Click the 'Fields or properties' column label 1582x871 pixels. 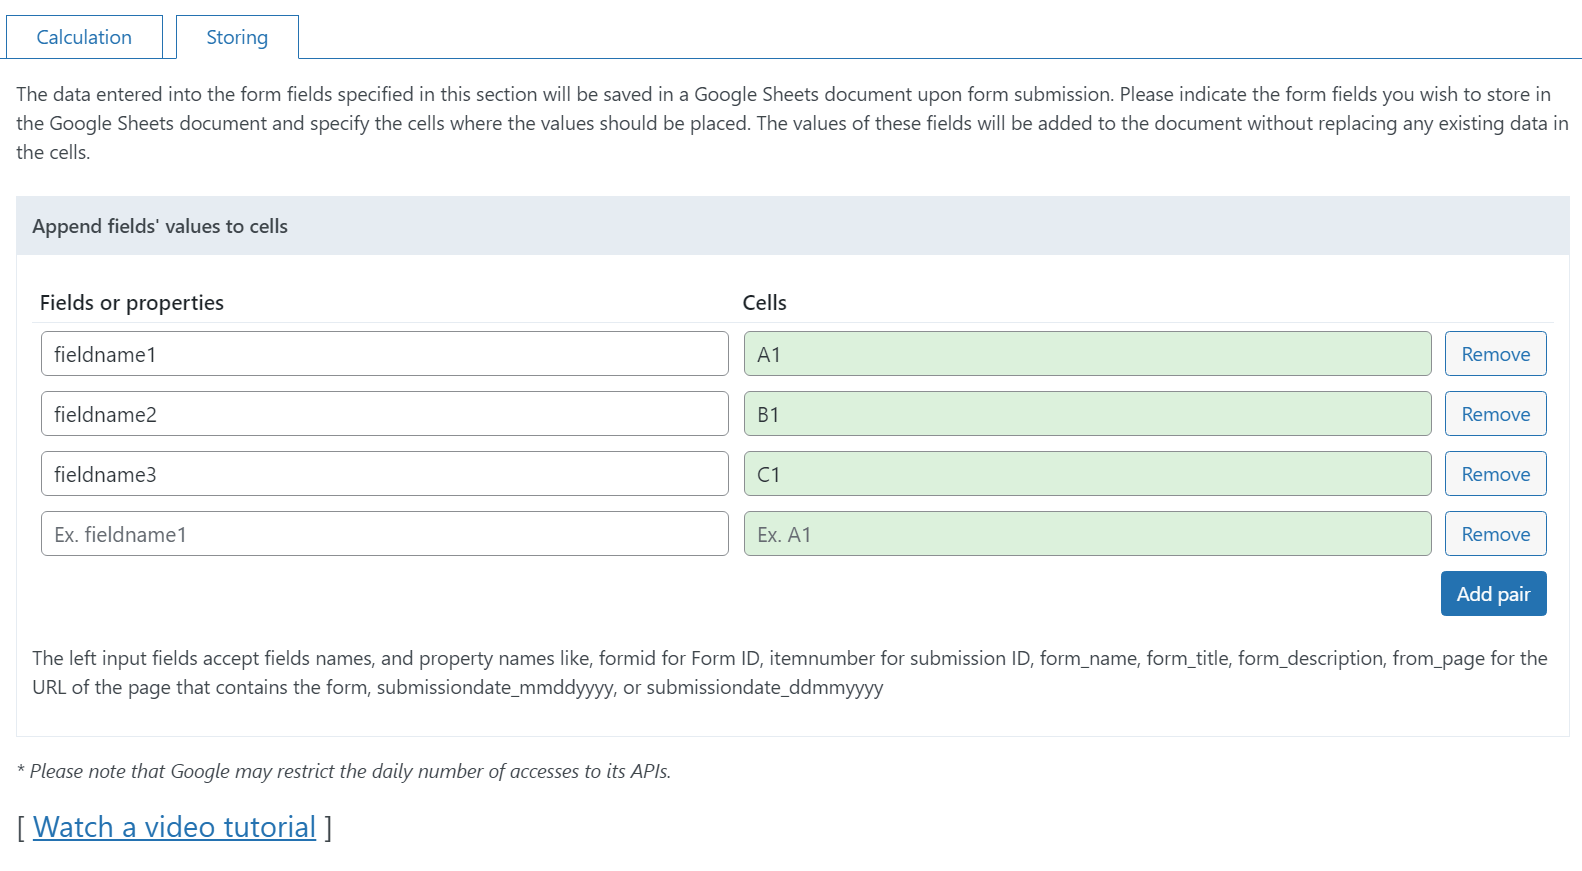132,303
